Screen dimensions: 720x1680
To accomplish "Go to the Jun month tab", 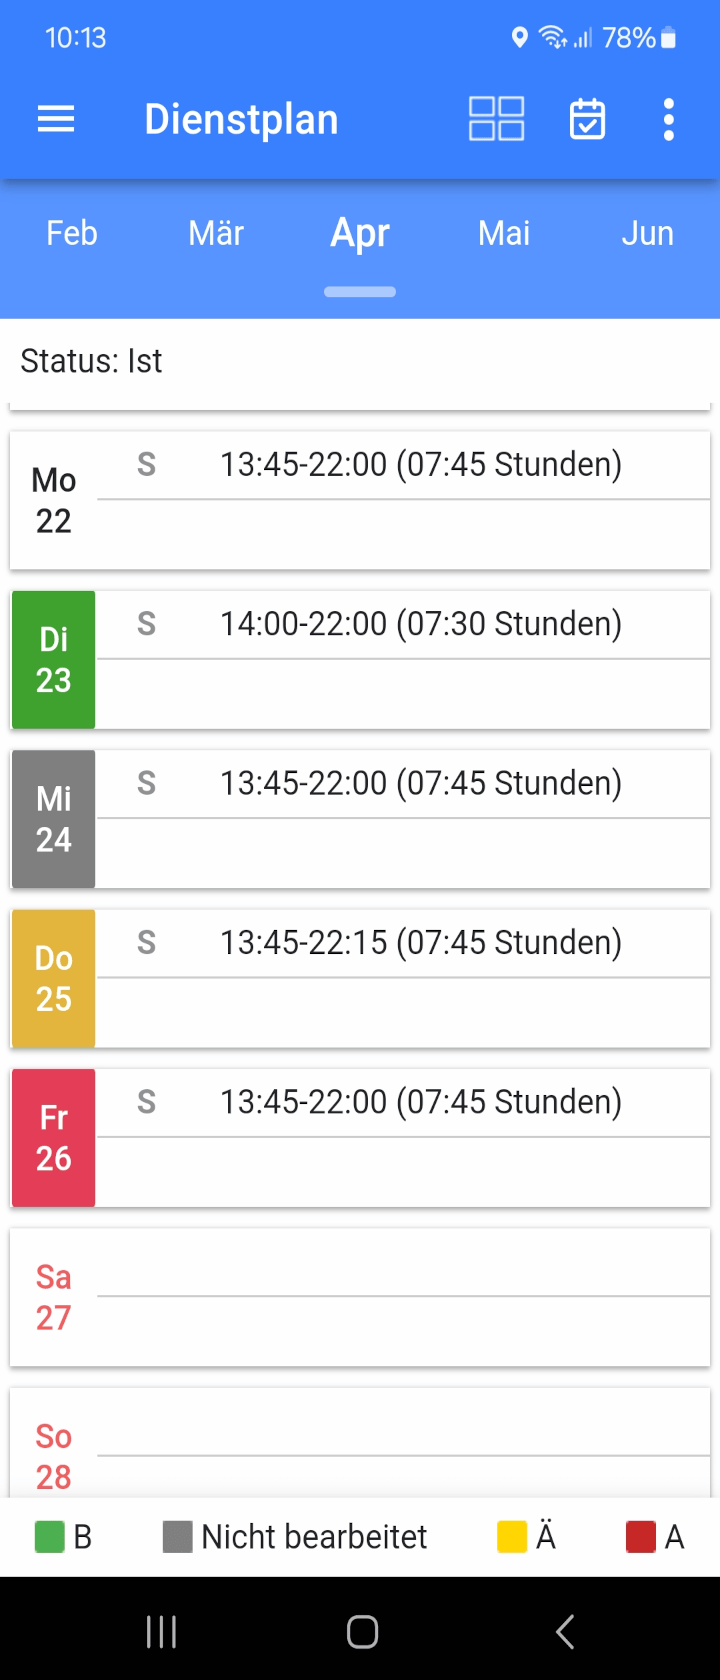I will tap(647, 234).
